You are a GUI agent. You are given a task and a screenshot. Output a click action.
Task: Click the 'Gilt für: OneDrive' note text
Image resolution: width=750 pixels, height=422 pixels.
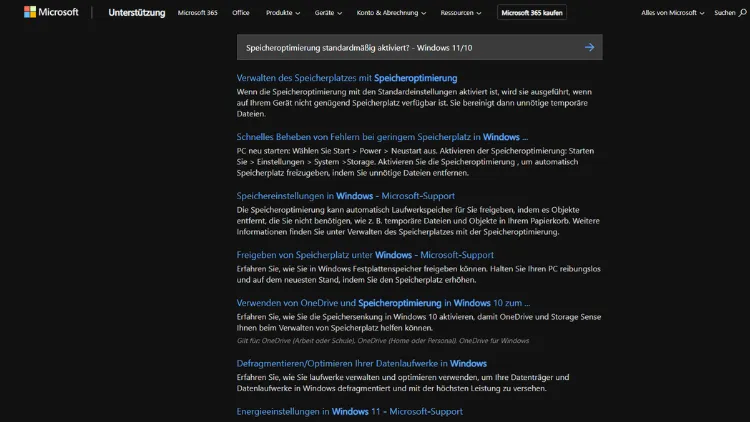tap(383, 341)
